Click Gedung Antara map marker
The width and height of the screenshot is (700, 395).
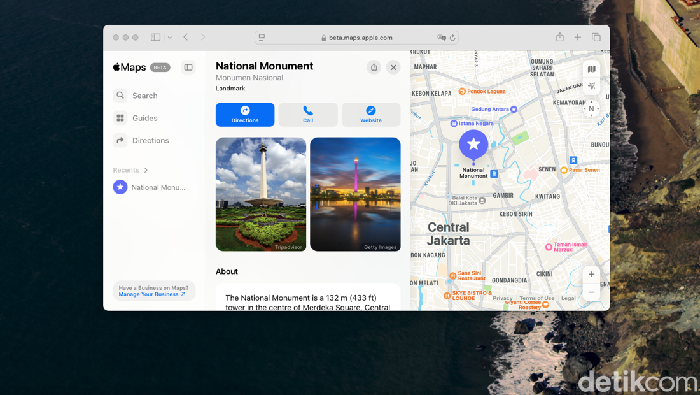(514, 109)
